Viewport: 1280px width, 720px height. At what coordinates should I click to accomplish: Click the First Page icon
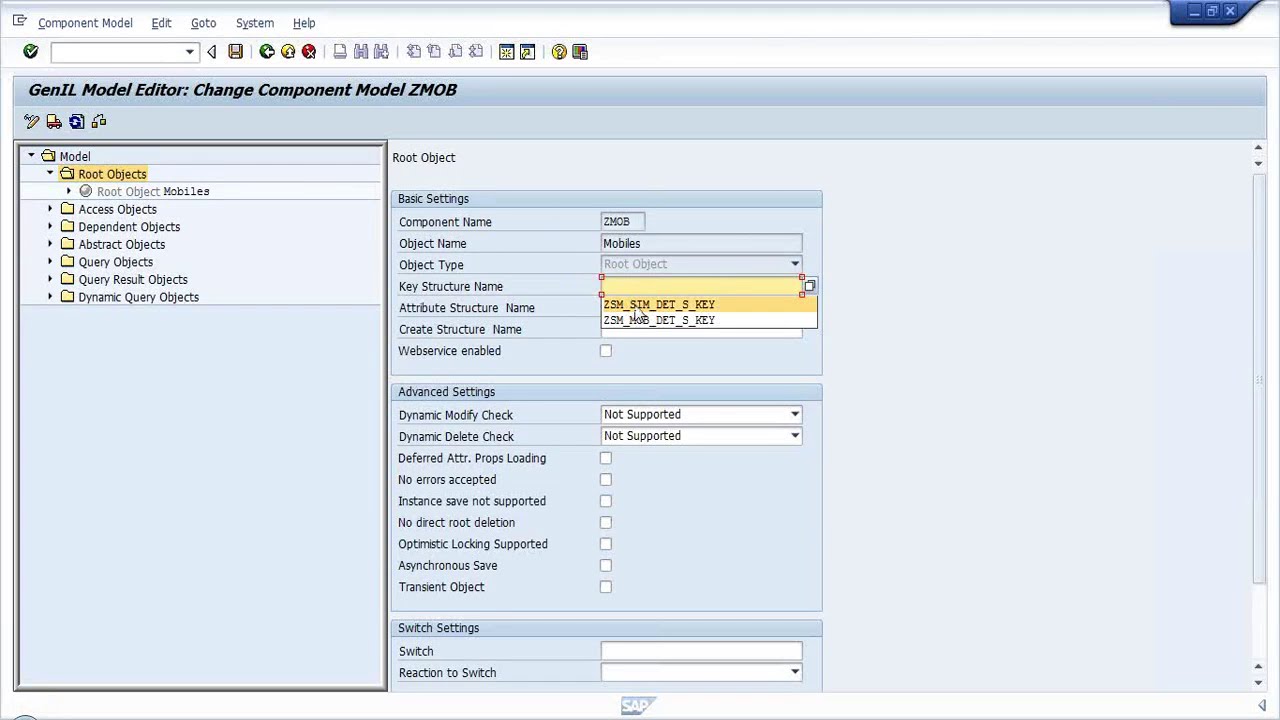tap(413, 51)
